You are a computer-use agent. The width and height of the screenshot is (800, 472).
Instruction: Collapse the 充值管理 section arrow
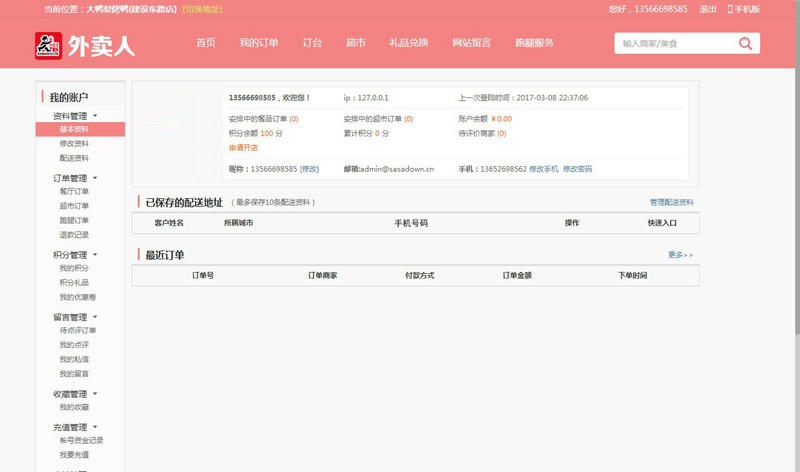pyautogui.click(x=95, y=427)
